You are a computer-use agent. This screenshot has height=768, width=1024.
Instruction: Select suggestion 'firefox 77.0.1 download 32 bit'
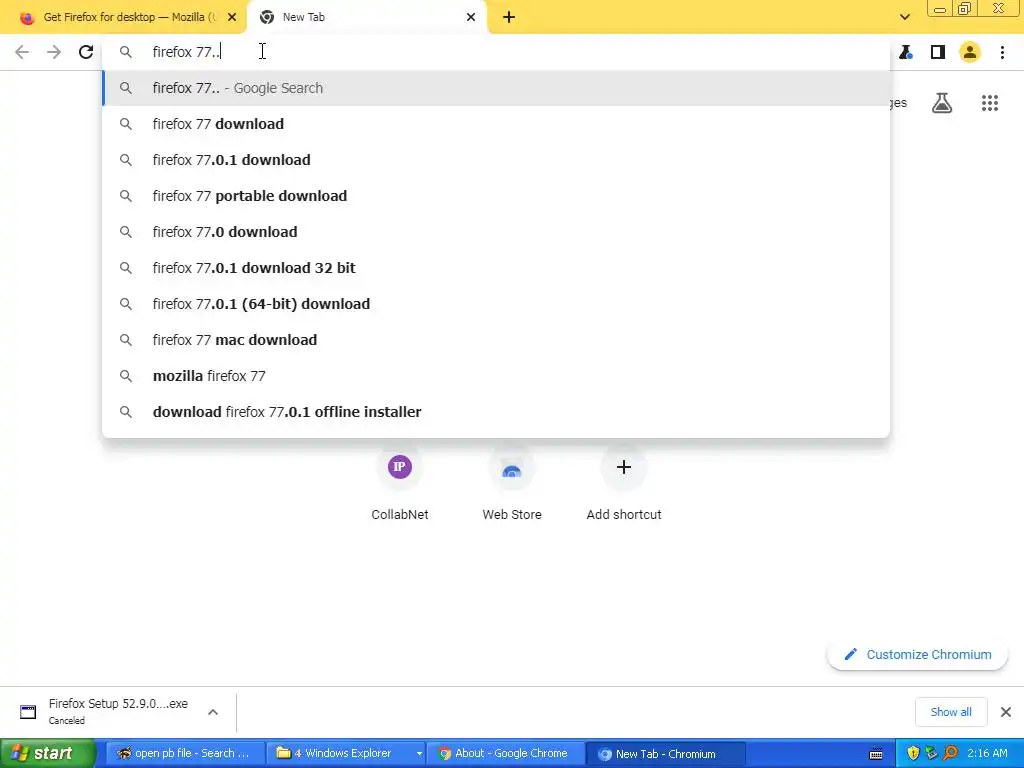click(x=496, y=268)
